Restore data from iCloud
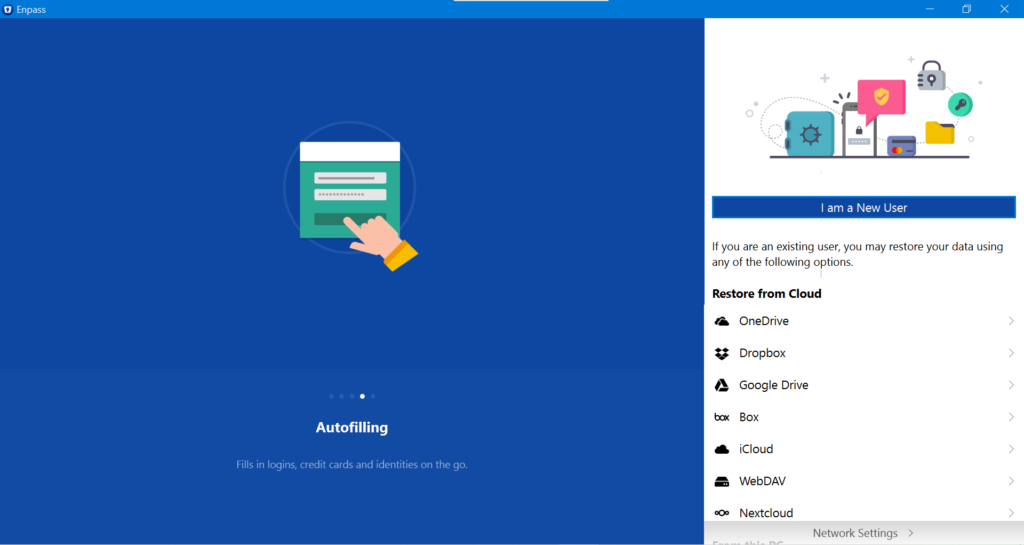 point(863,449)
